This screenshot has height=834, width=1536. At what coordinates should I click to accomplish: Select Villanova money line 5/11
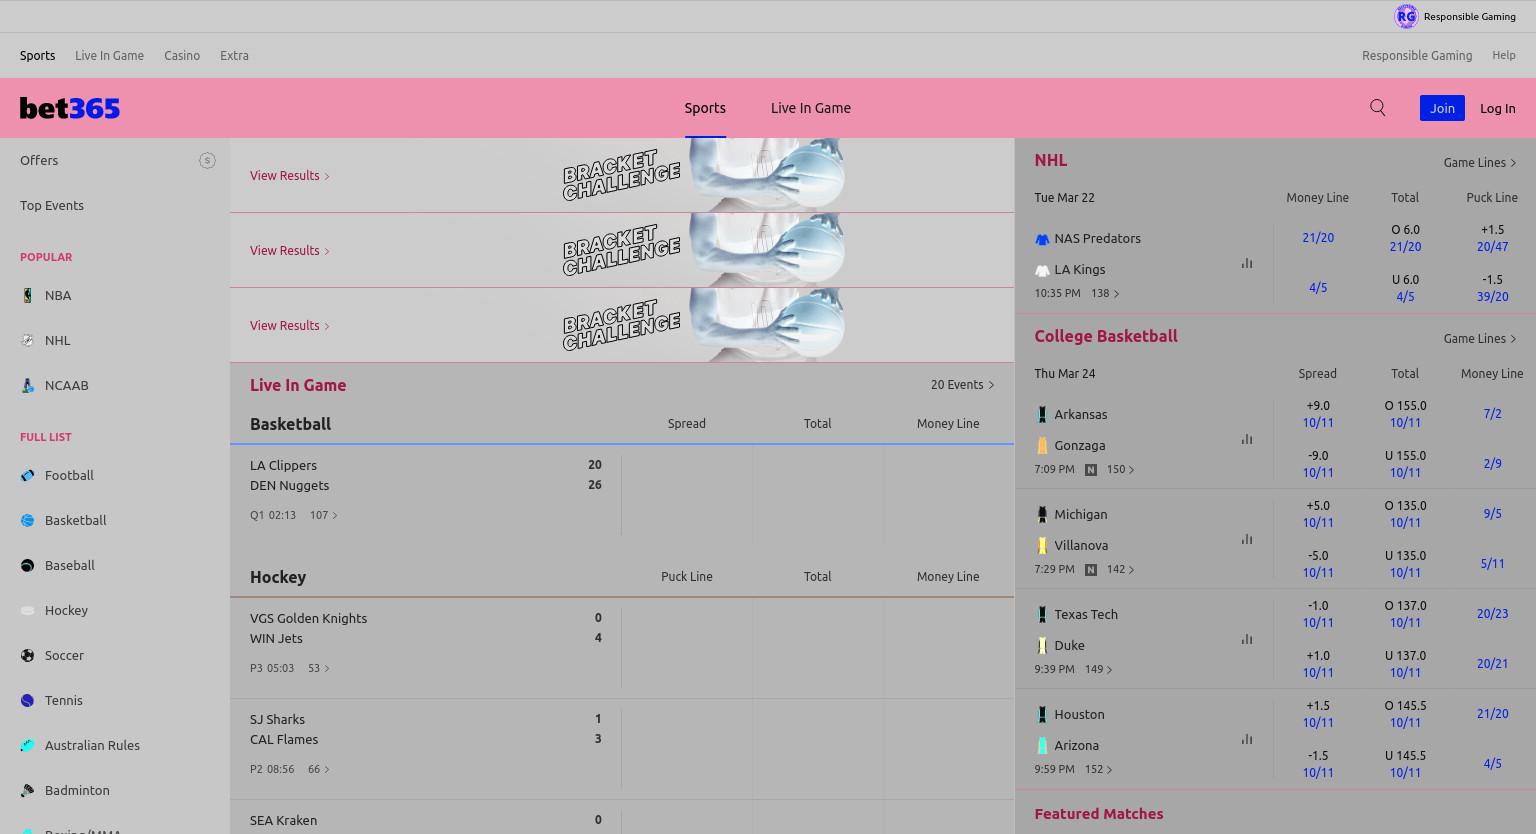coord(1492,563)
